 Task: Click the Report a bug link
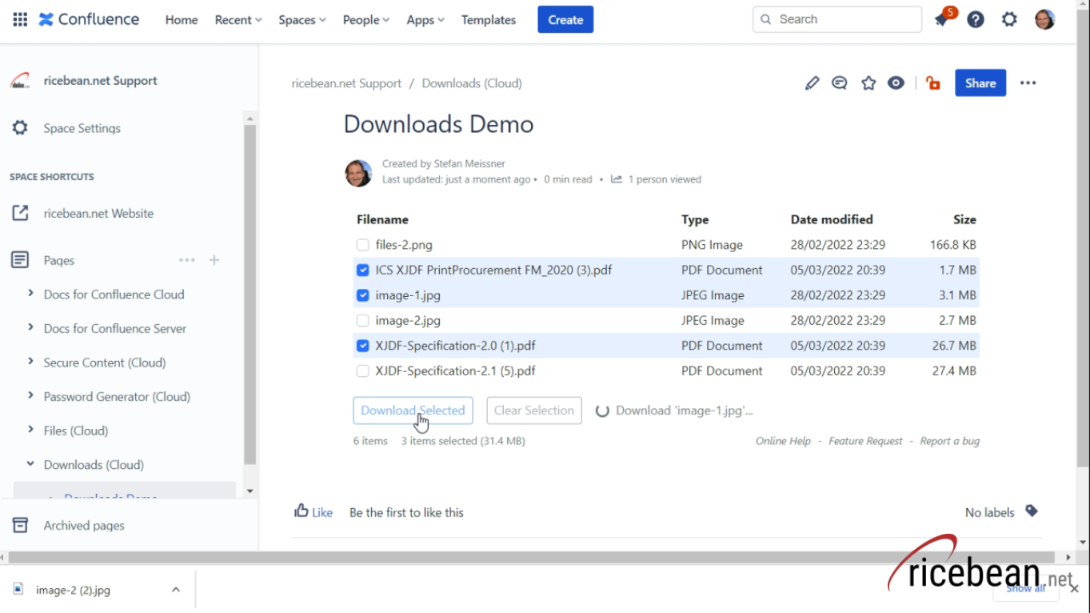(950, 440)
